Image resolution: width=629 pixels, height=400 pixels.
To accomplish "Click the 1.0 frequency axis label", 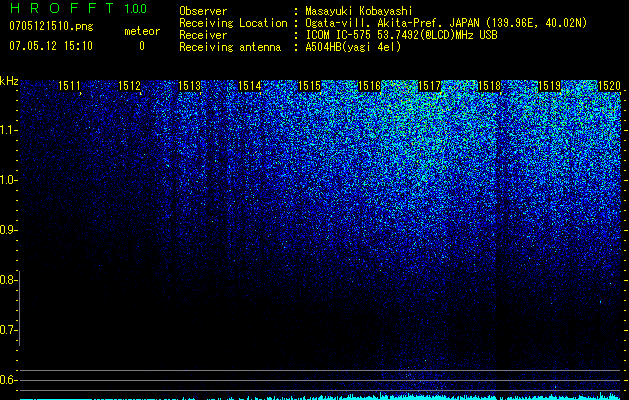I will (x=7, y=180).
